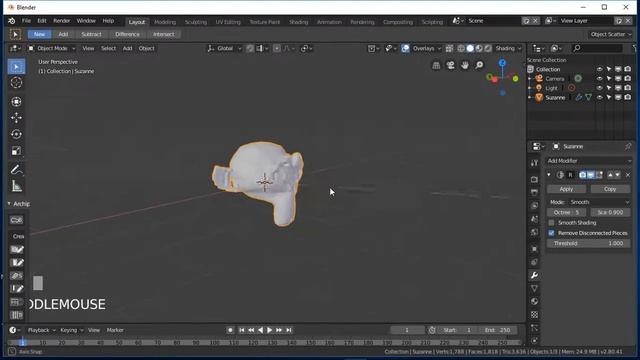Open the Overlays dropdown arrow

(x=440, y=49)
